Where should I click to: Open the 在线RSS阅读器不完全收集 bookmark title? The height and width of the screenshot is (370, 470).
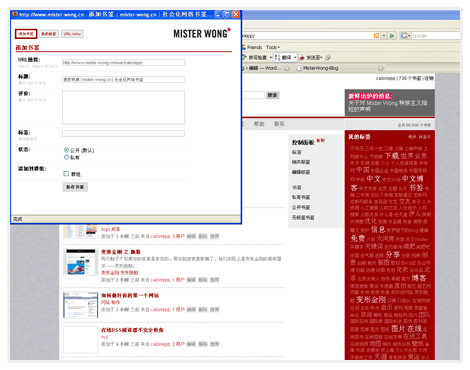[x=132, y=330]
